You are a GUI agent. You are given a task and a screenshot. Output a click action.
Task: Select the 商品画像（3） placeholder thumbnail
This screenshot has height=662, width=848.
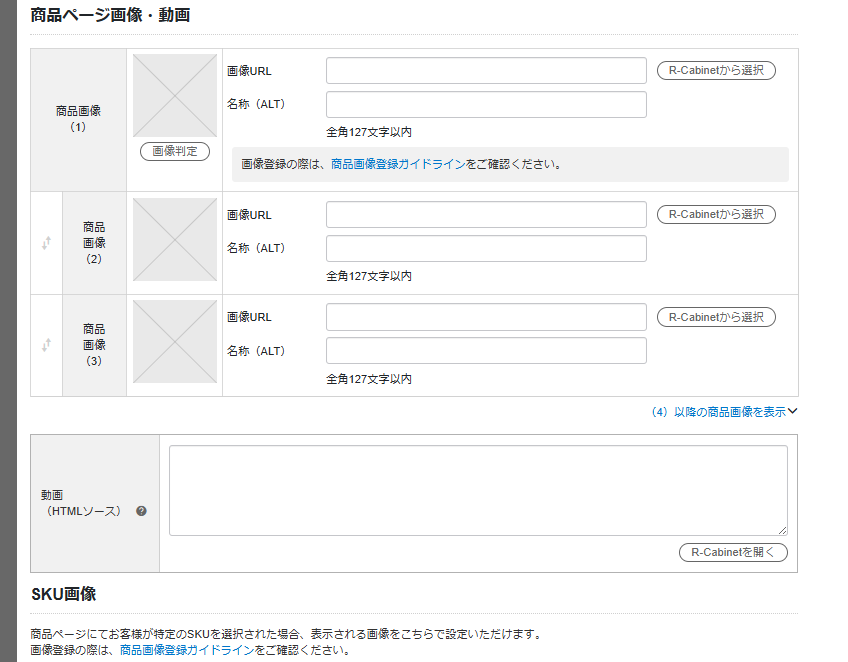point(175,342)
